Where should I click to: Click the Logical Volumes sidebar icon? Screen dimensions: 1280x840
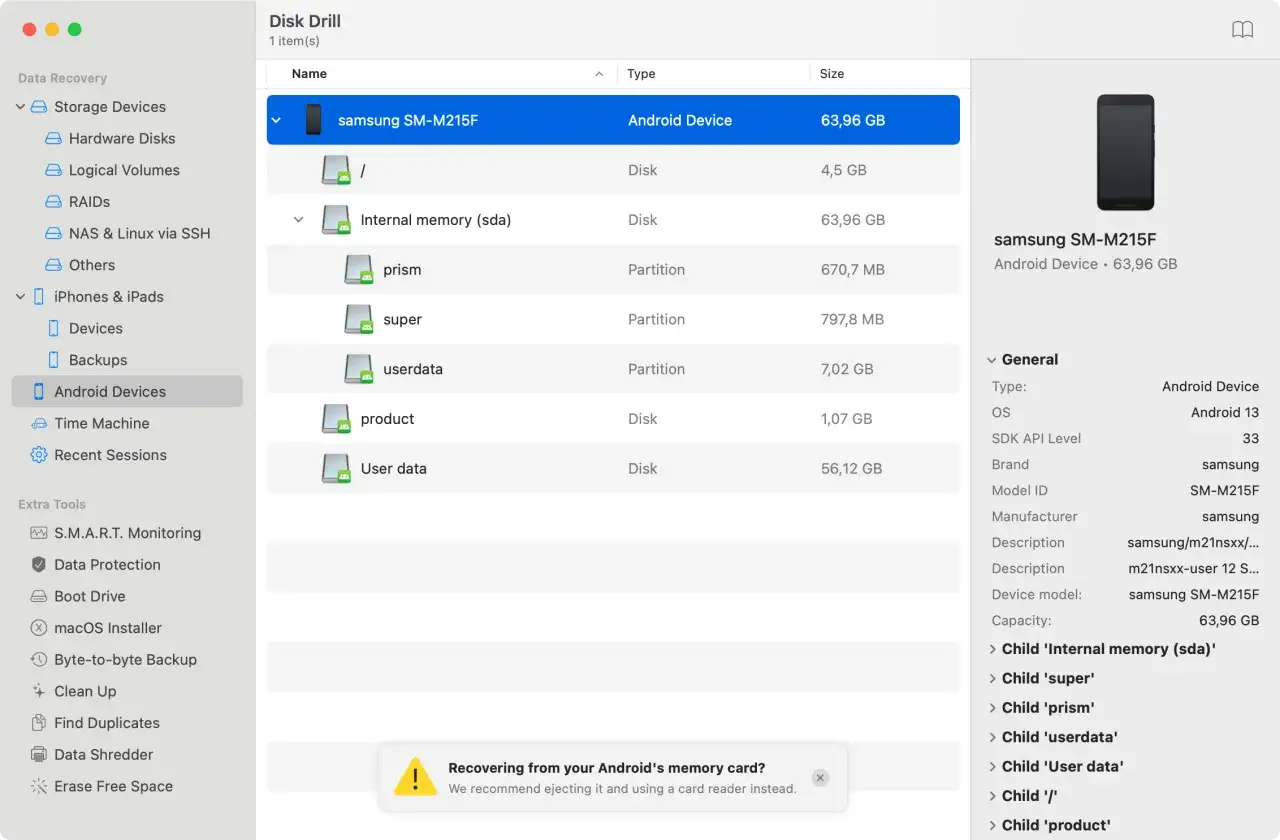coord(54,170)
